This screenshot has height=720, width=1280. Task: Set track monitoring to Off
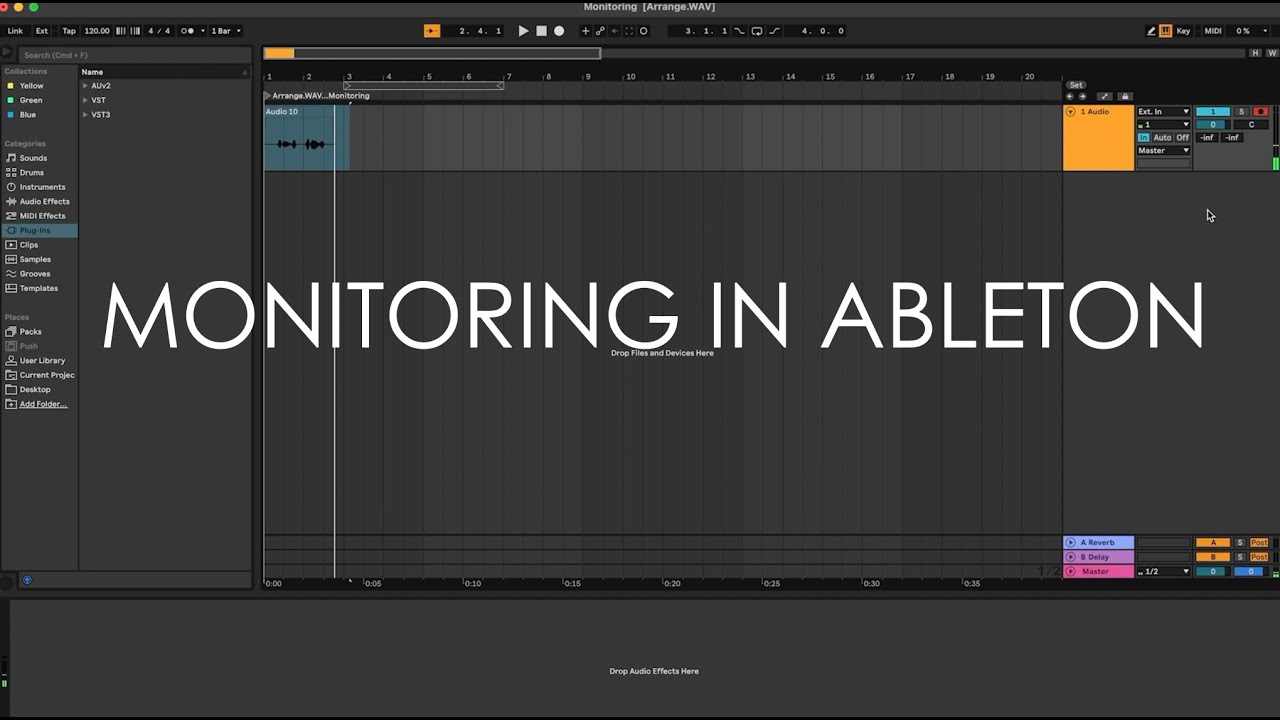[x=1182, y=138]
